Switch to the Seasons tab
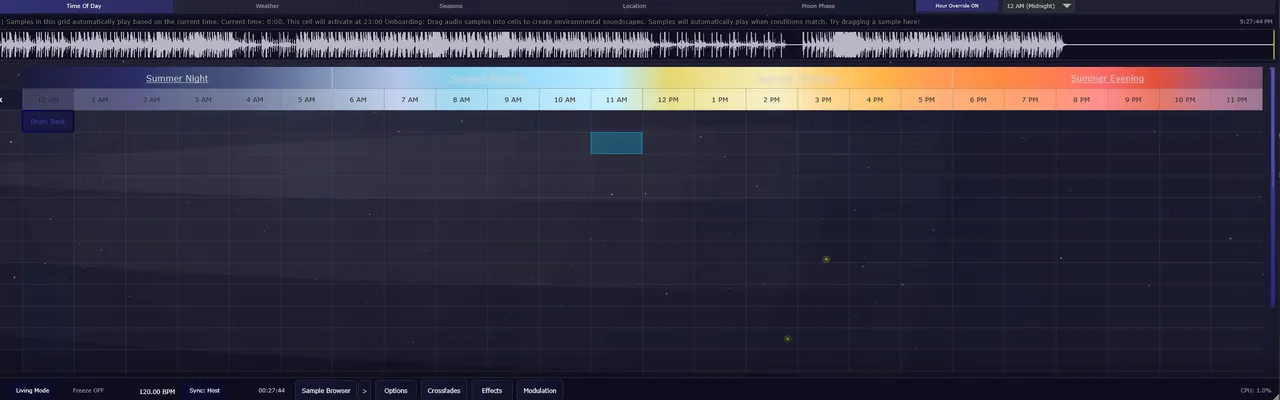This screenshot has width=1280, height=400. click(x=451, y=6)
